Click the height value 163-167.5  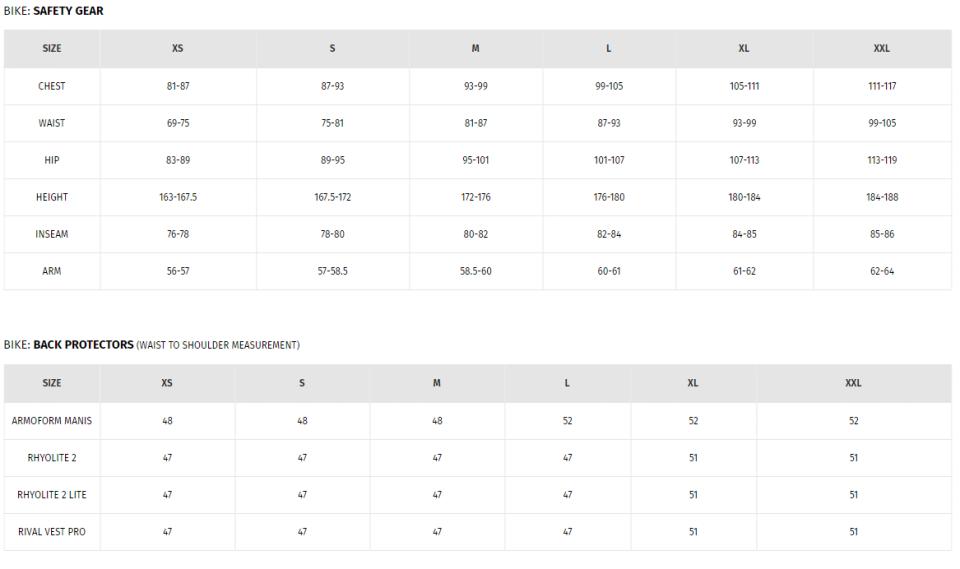(x=178, y=197)
